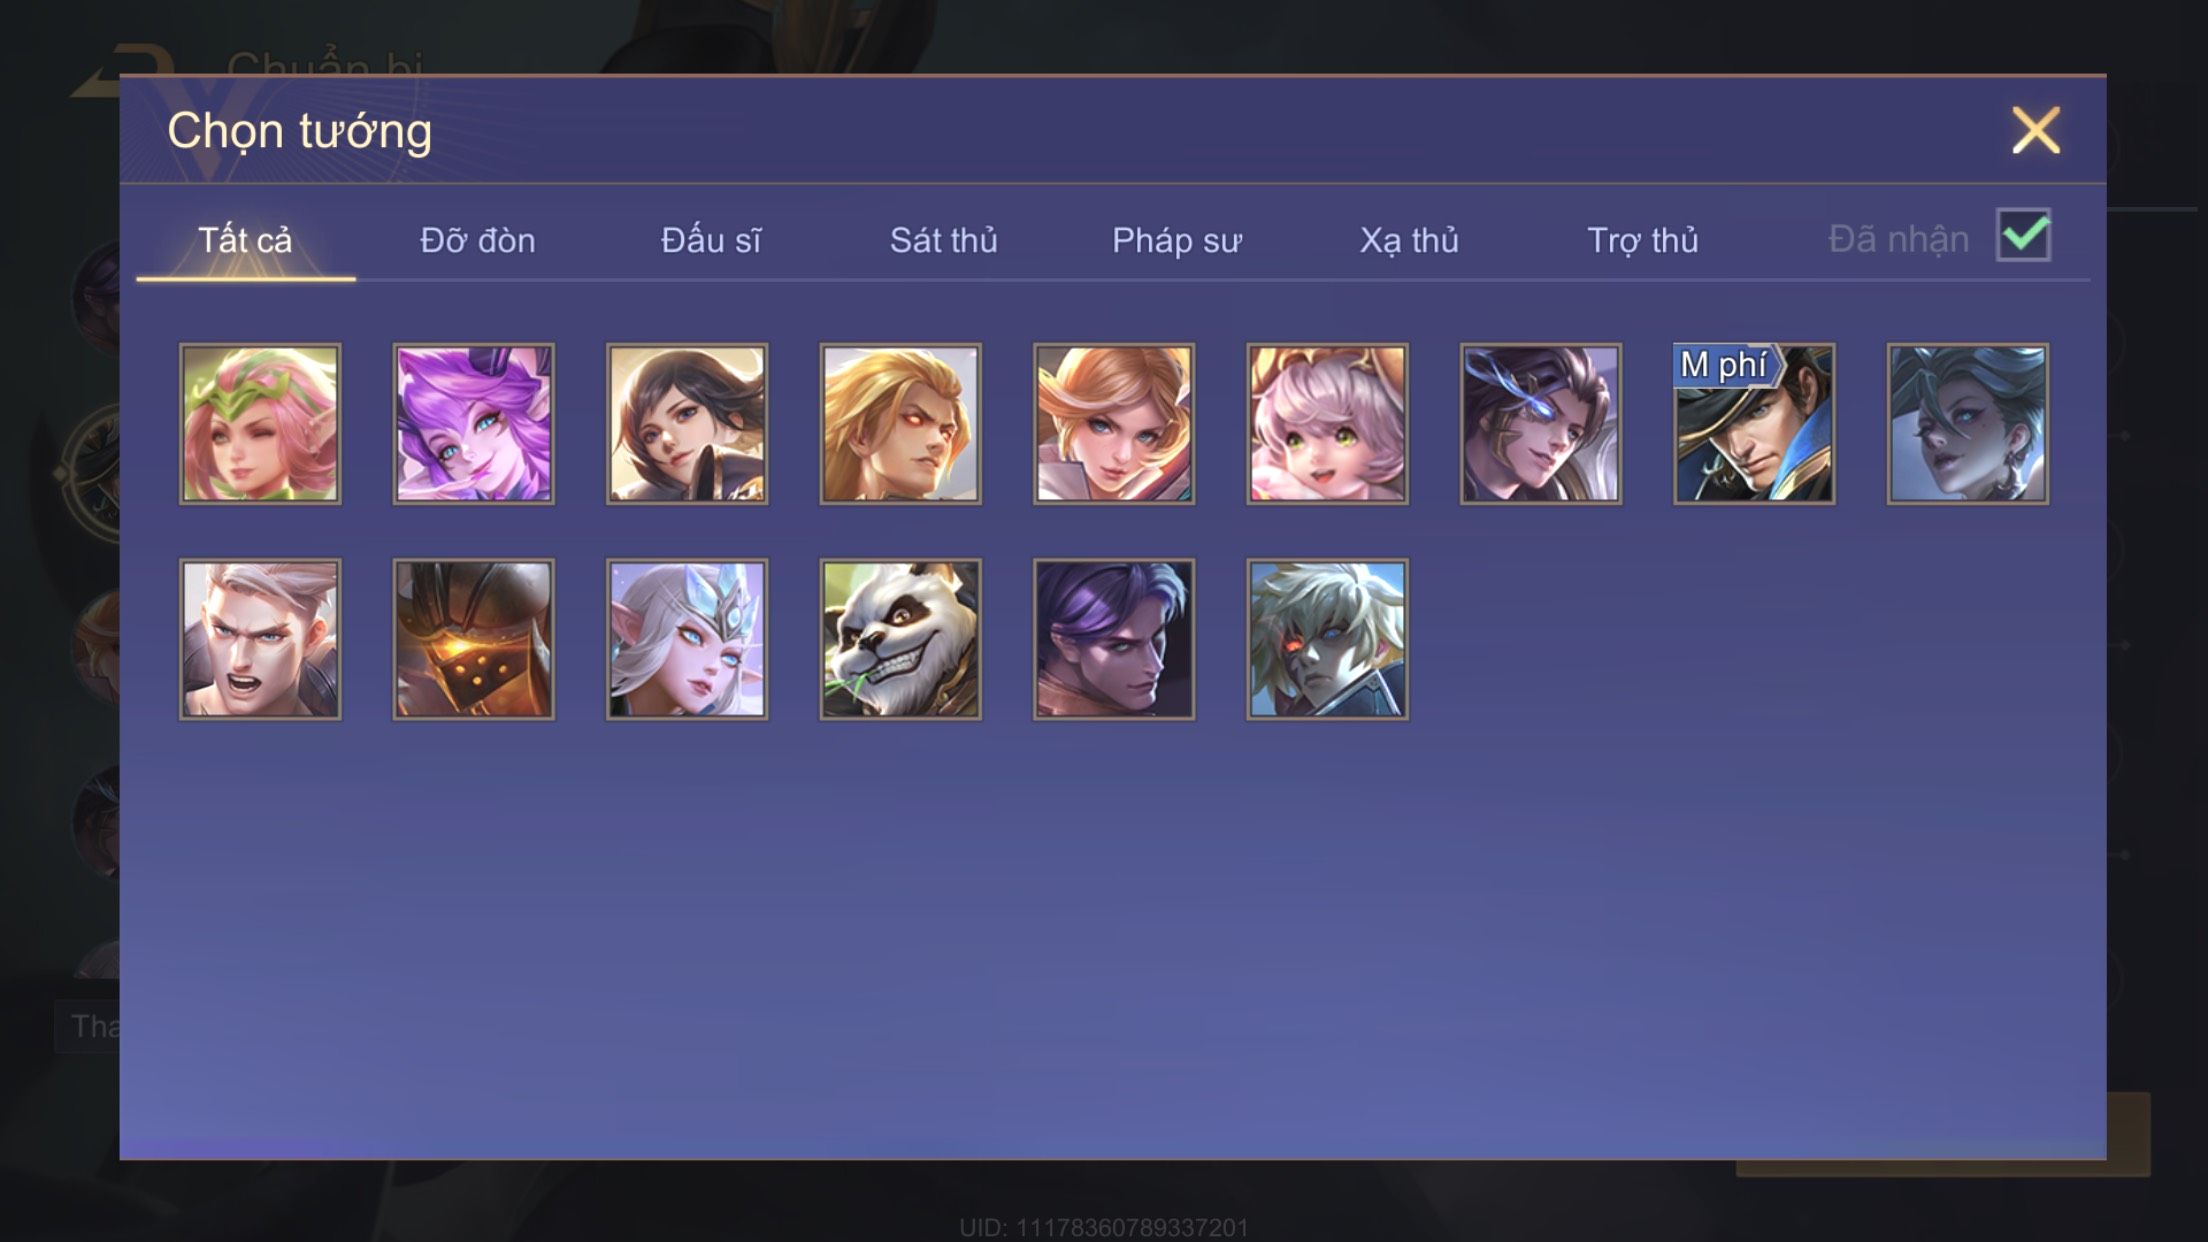Pick the purple-haired fox girl hero
2208x1242 pixels.
[473, 424]
